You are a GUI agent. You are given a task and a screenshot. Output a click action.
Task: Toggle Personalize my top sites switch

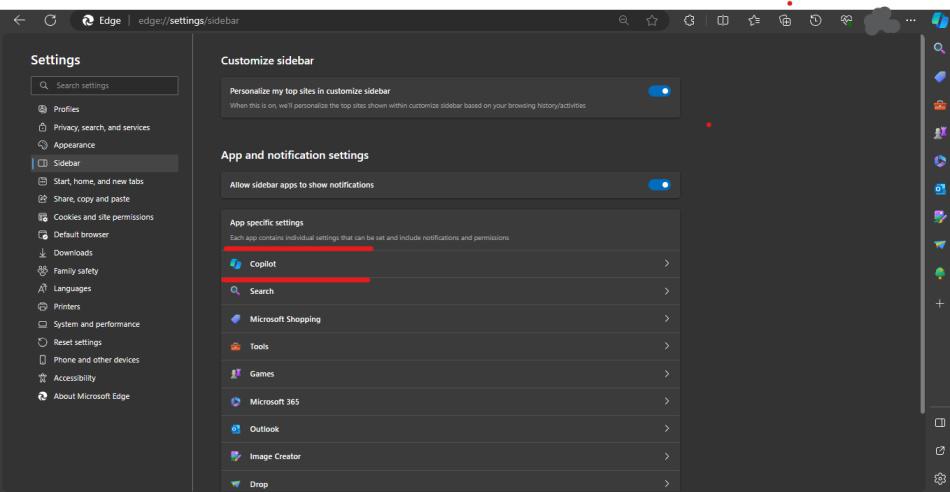pos(659,91)
